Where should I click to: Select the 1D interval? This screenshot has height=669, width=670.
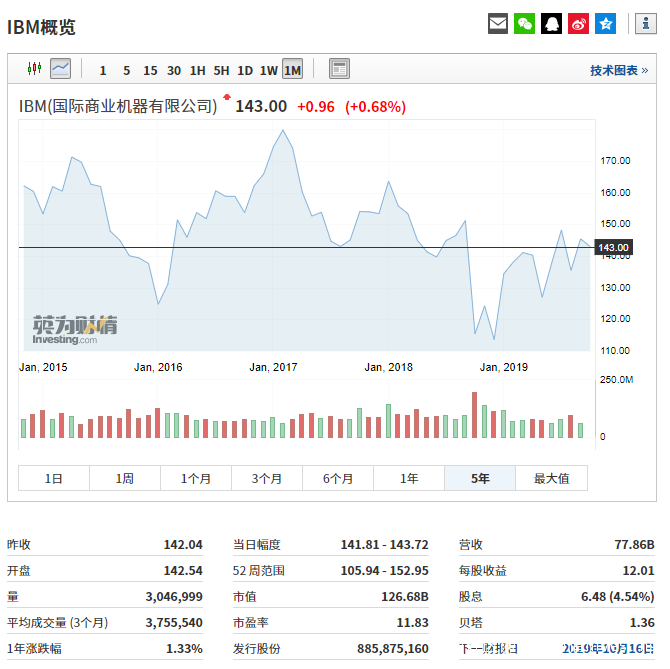[x=245, y=70]
